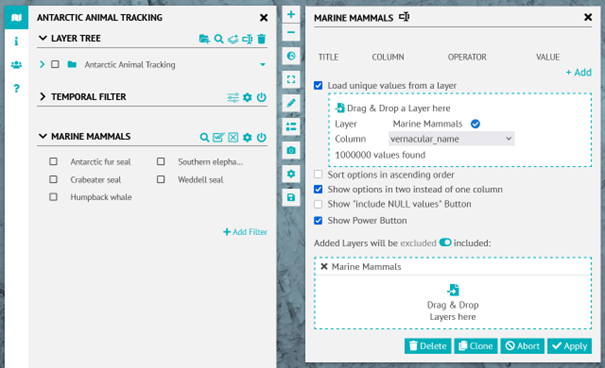Toggle Marine Mammals filter power button
Viewport: 605px width, 368px height.
pos(262,137)
